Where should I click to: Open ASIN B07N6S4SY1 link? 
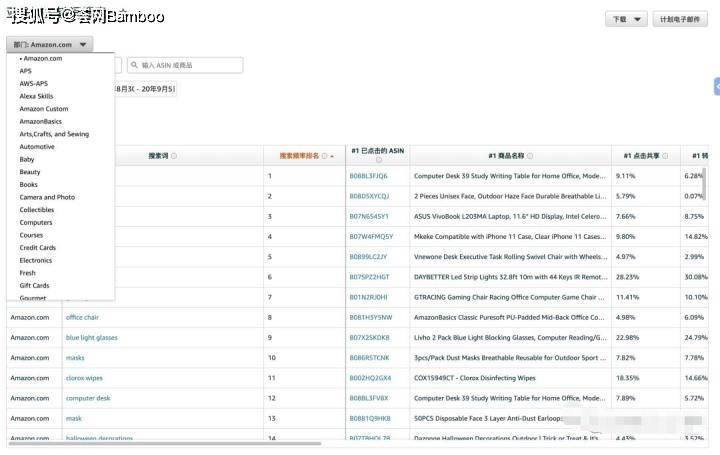[369, 216]
